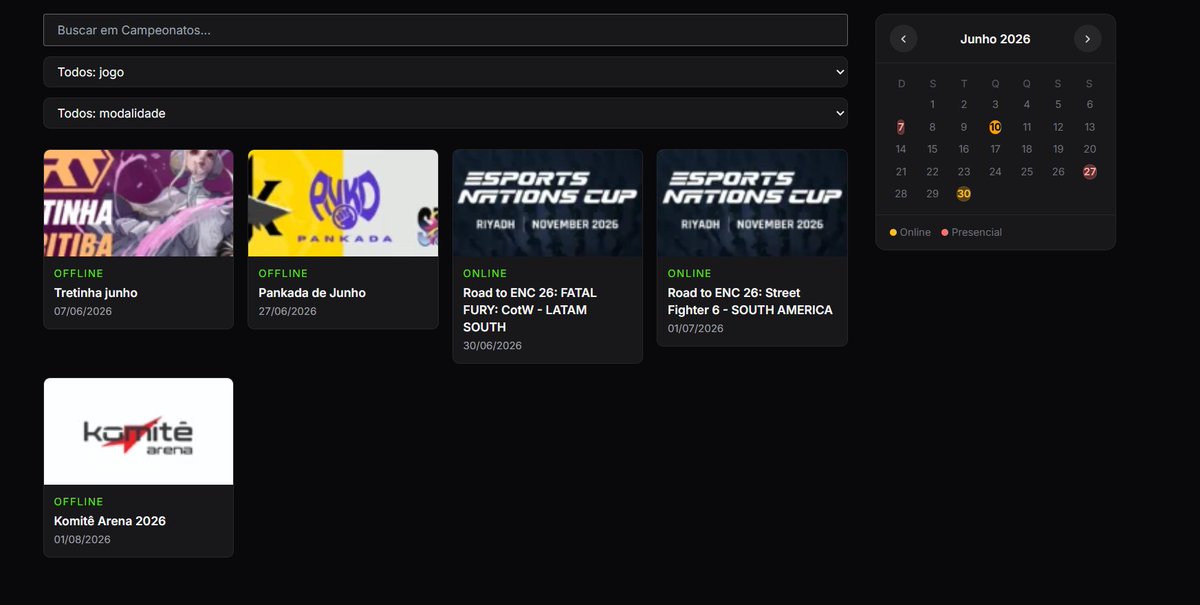The width and height of the screenshot is (1200, 605).
Task: Go to previous month in calendar
Action: click(903, 39)
